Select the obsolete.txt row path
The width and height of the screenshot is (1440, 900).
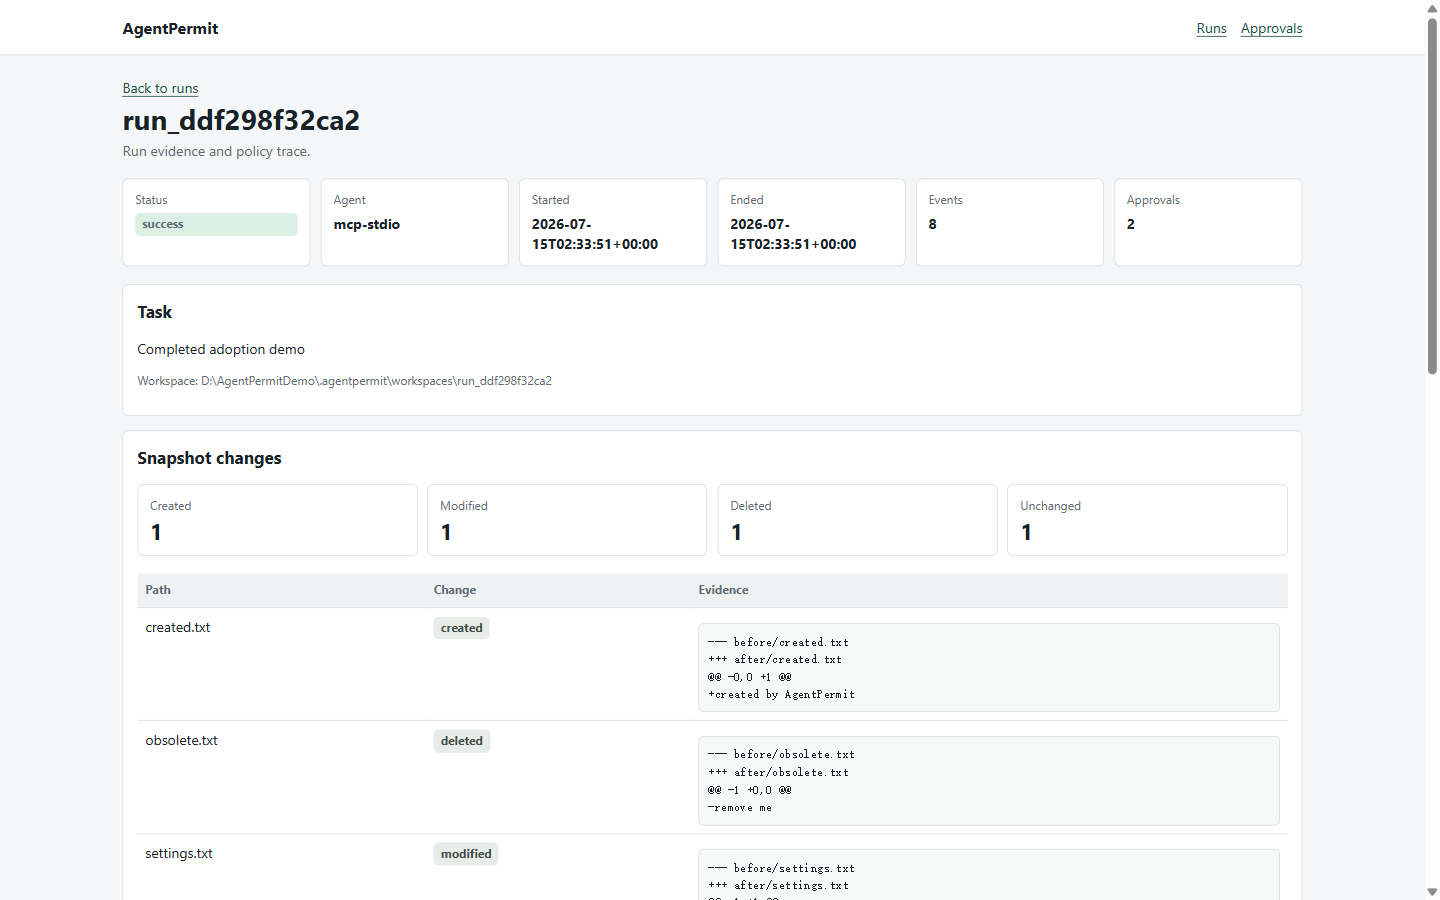pyautogui.click(x=181, y=740)
